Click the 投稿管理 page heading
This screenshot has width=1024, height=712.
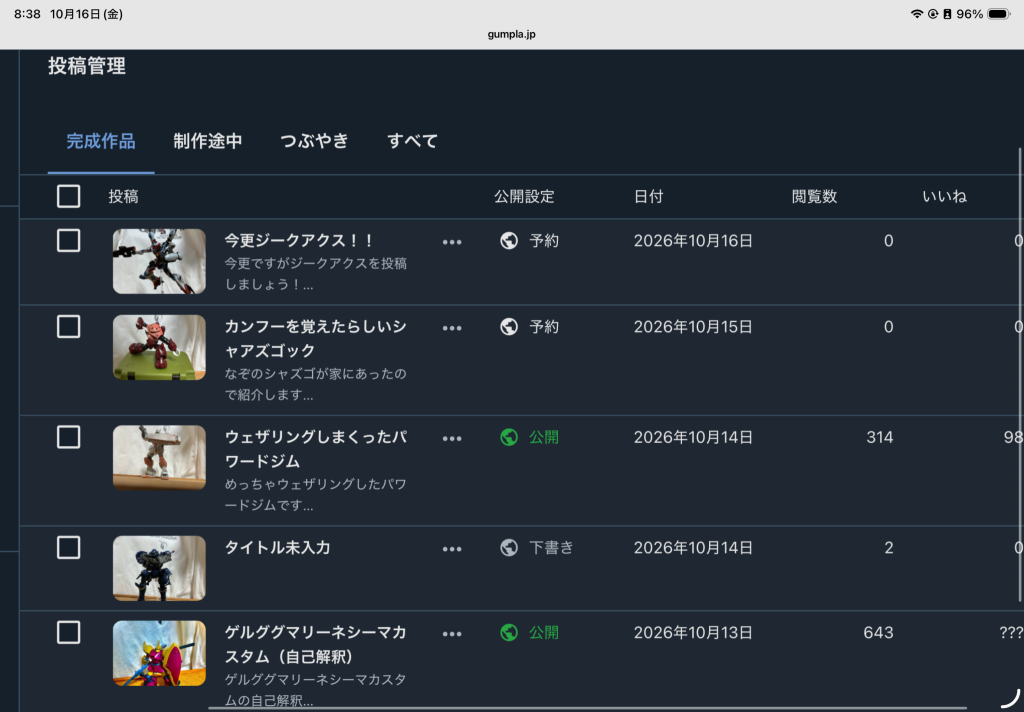click(87, 66)
